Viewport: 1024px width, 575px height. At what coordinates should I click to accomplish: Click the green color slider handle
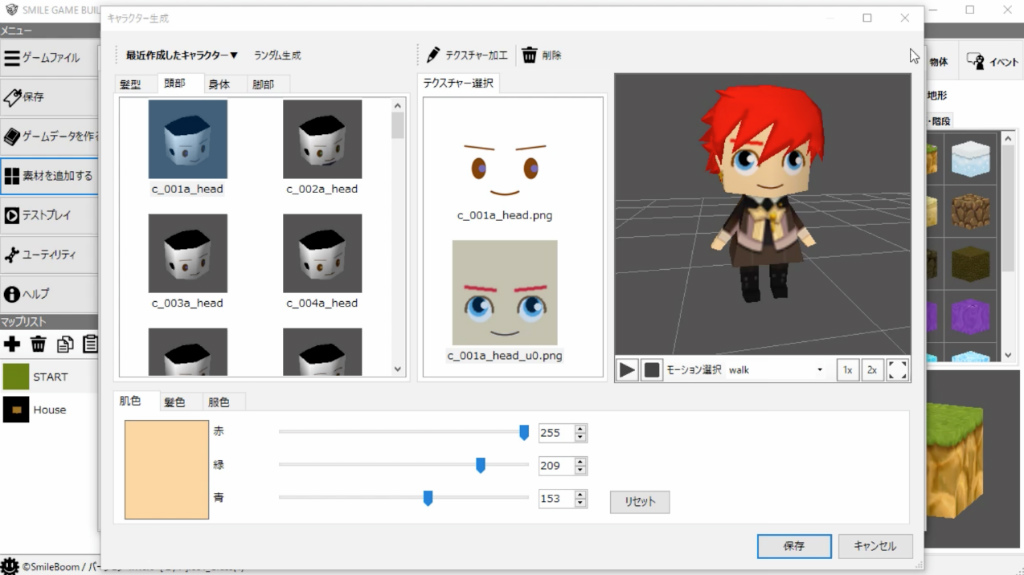(x=481, y=465)
